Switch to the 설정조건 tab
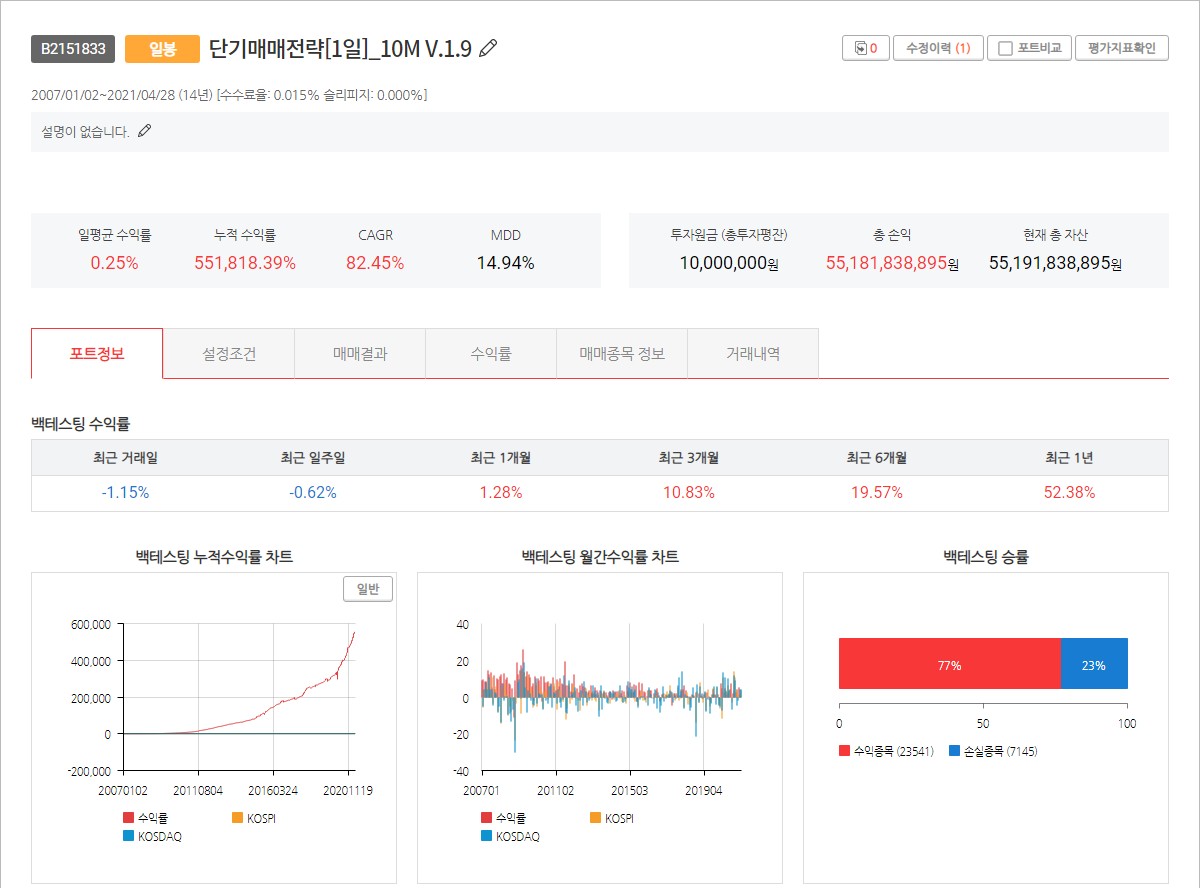This screenshot has width=1200, height=888. (229, 353)
